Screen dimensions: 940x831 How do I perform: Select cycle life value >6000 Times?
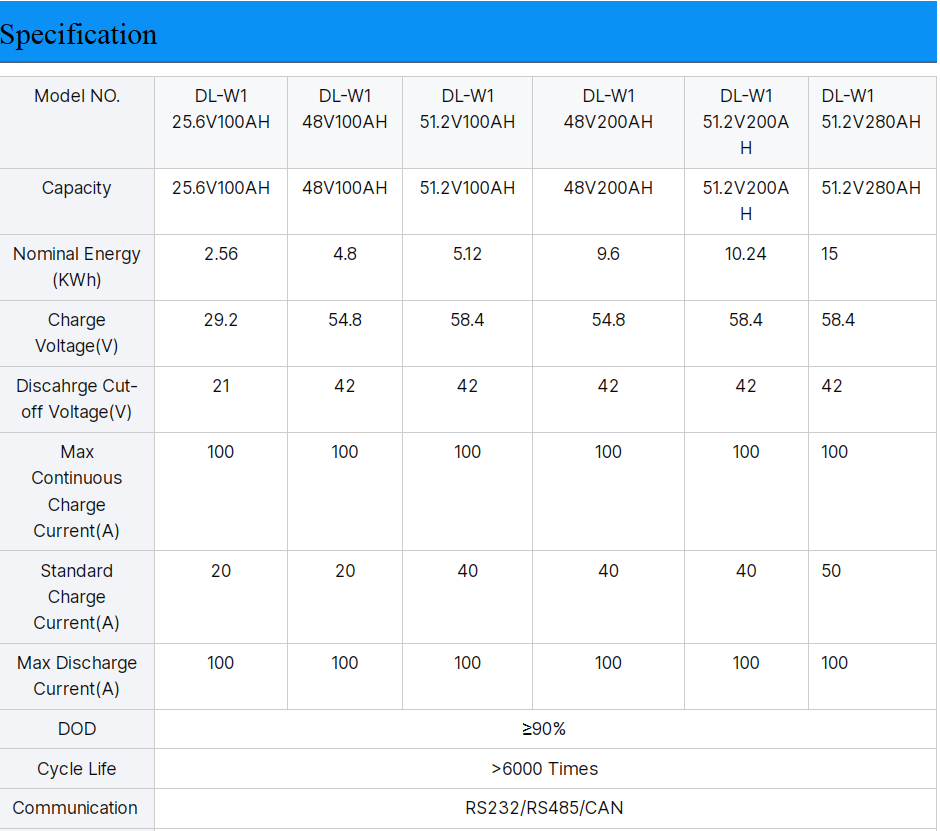pos(544,769)
